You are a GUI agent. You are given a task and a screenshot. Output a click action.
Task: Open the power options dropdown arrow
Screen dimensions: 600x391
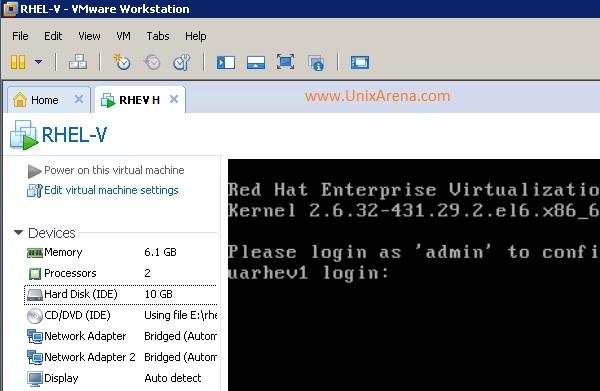(39, 62)
